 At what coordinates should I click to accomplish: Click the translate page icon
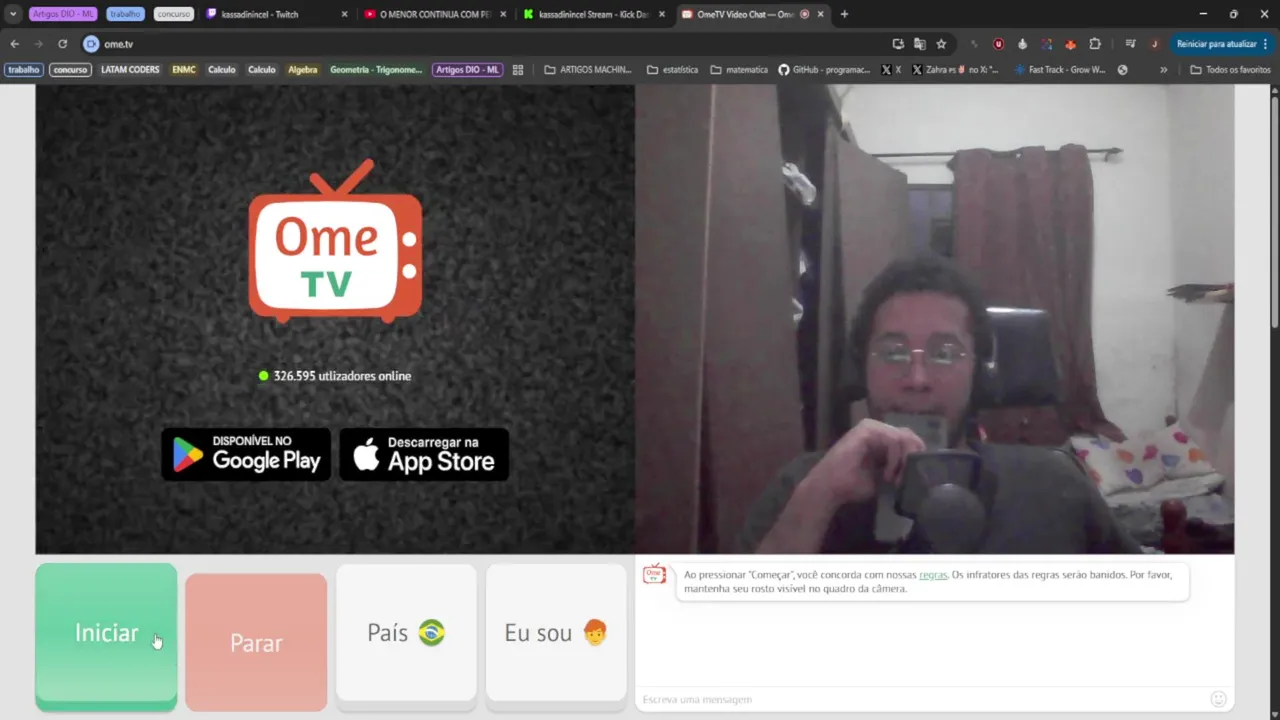point(919,44)
